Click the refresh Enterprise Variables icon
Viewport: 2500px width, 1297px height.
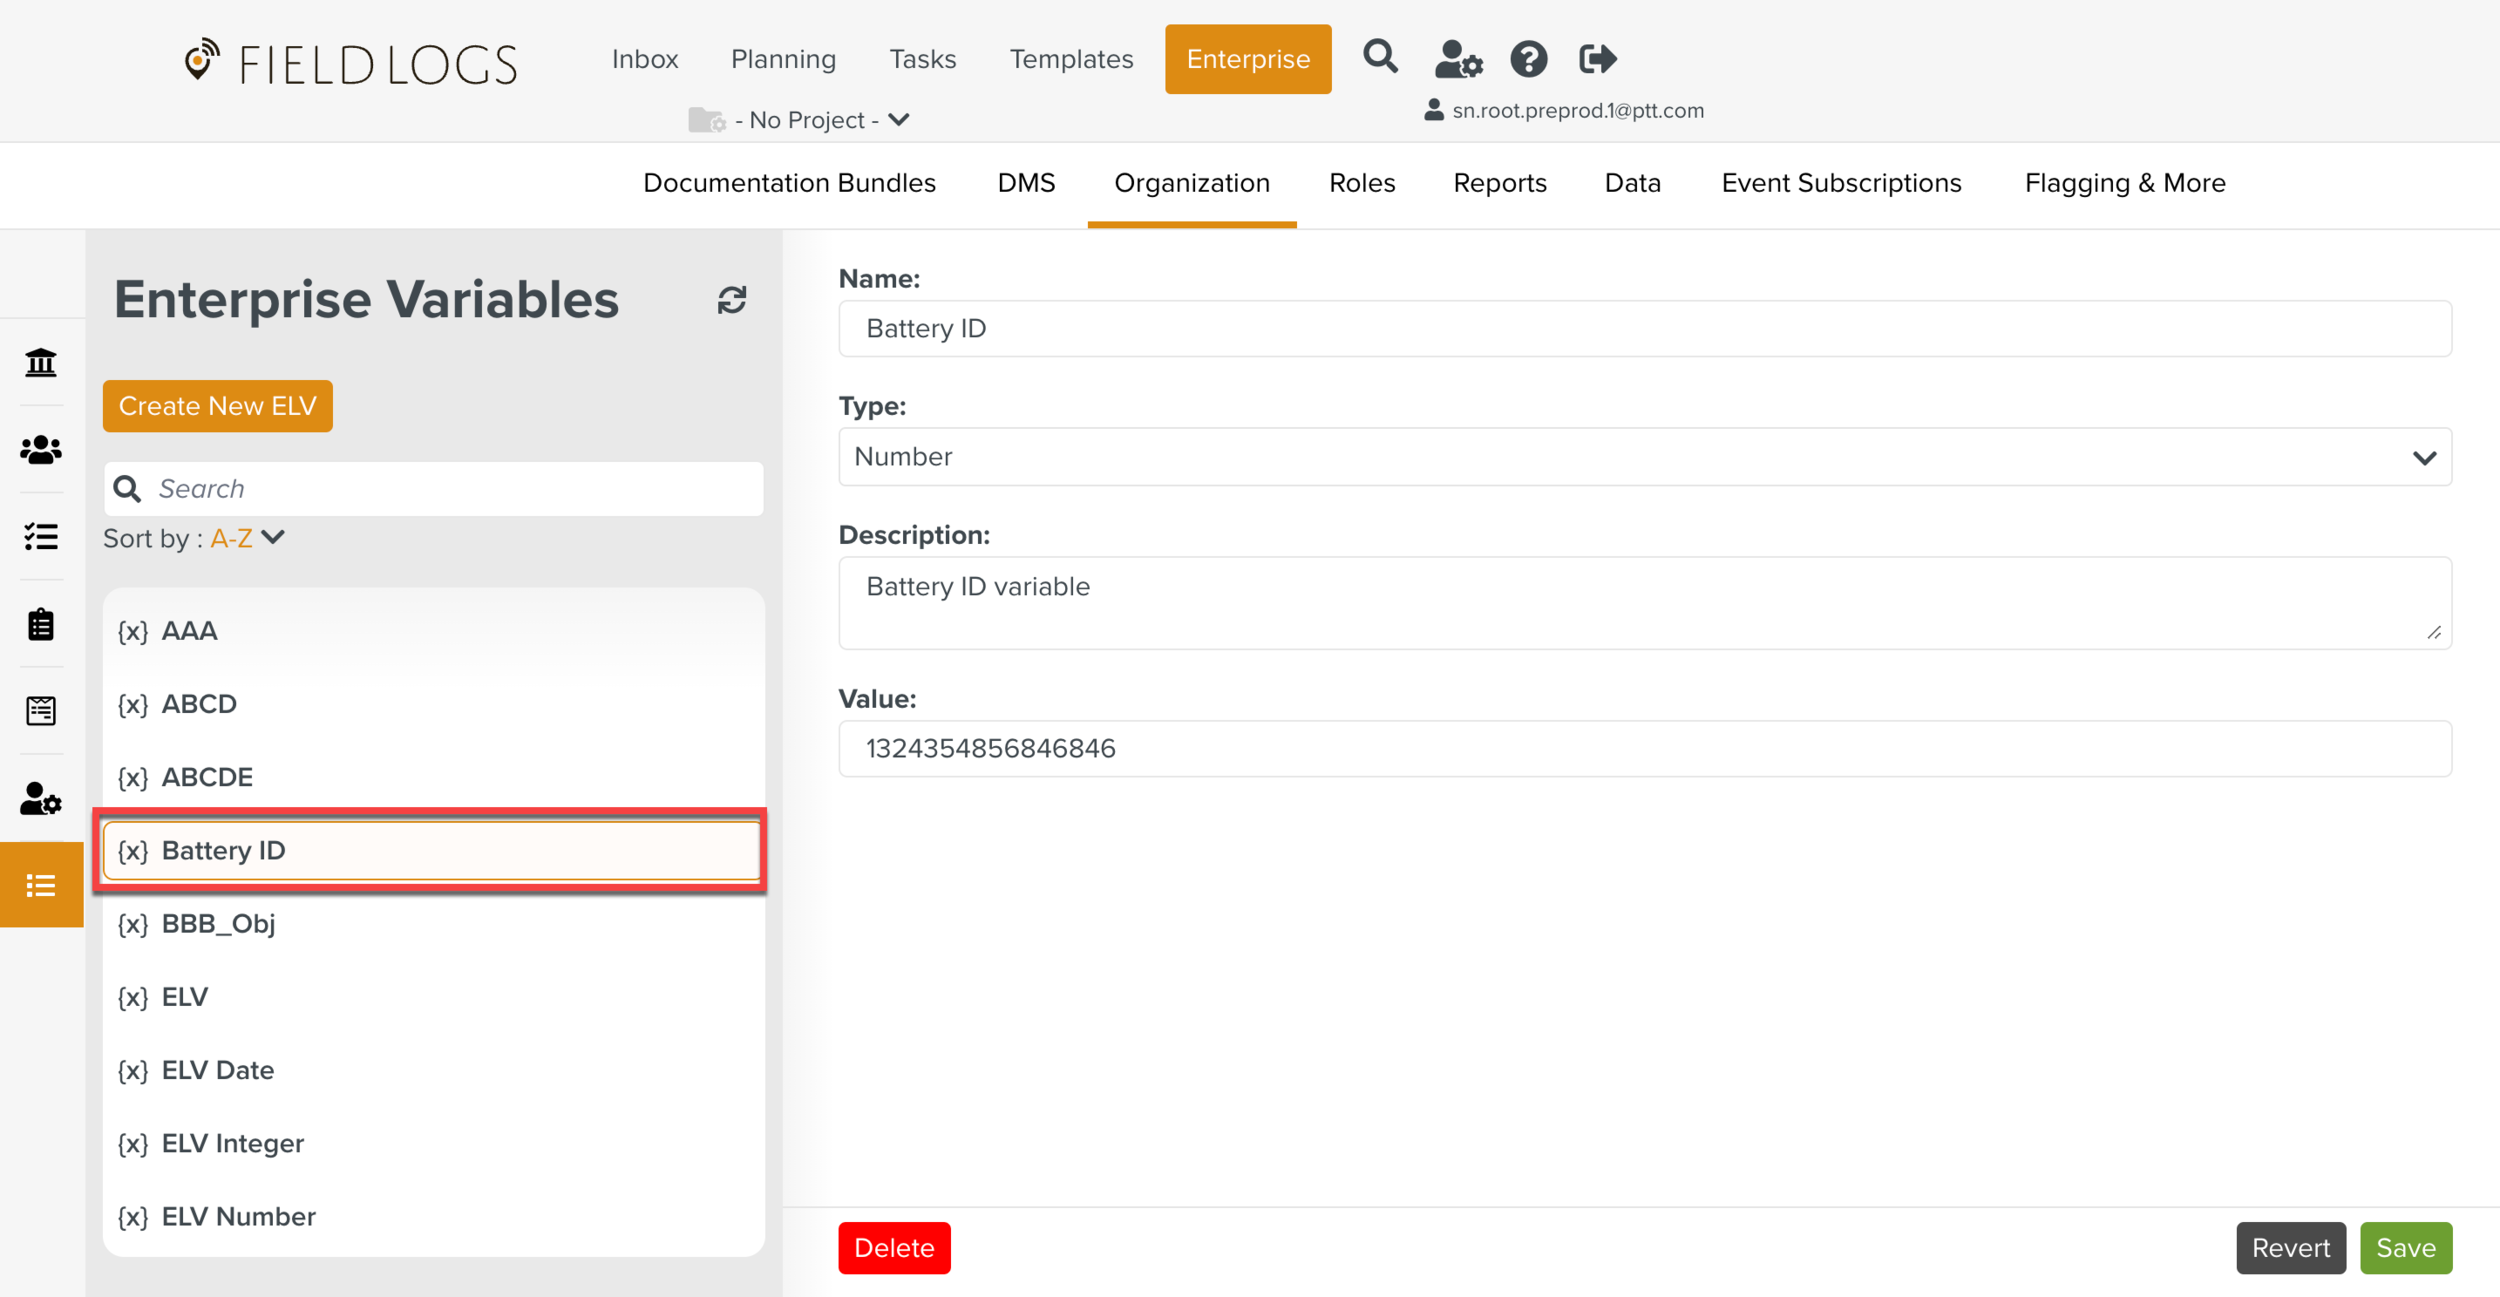(731, 300)
